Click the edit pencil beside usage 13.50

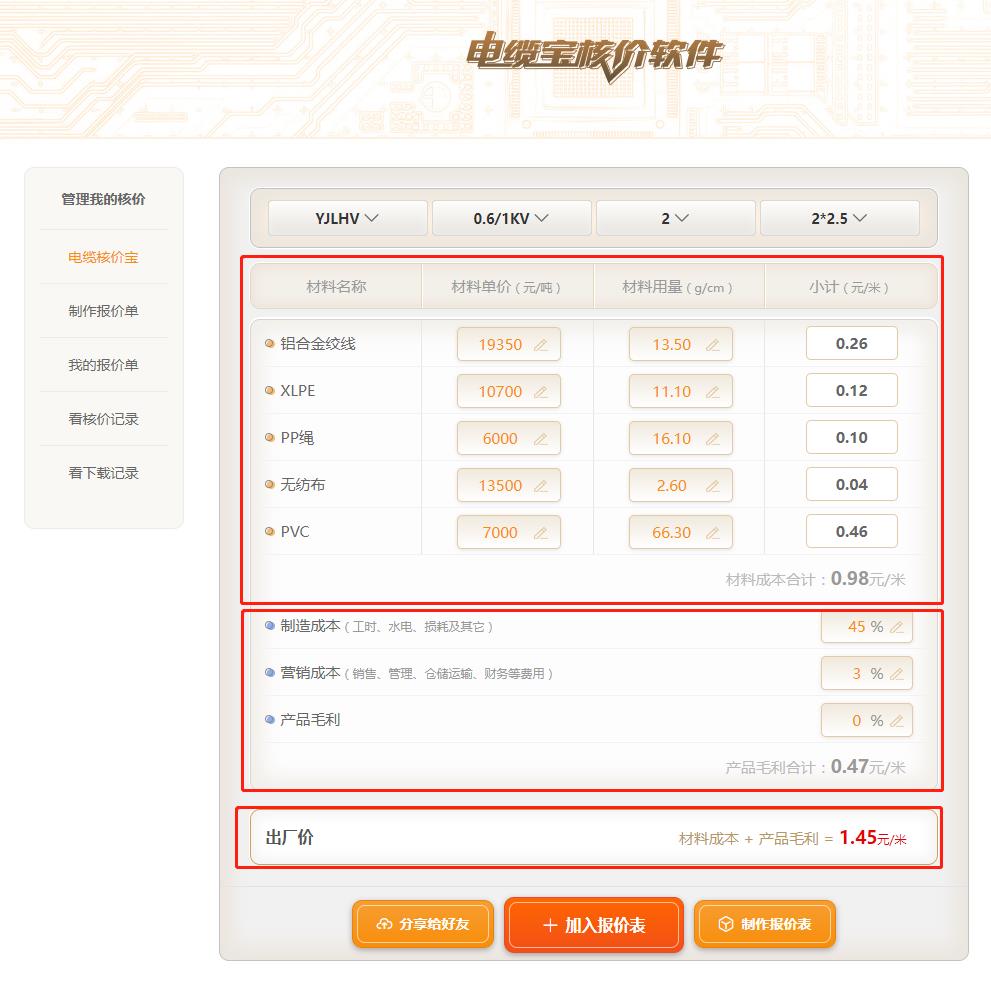712,345
